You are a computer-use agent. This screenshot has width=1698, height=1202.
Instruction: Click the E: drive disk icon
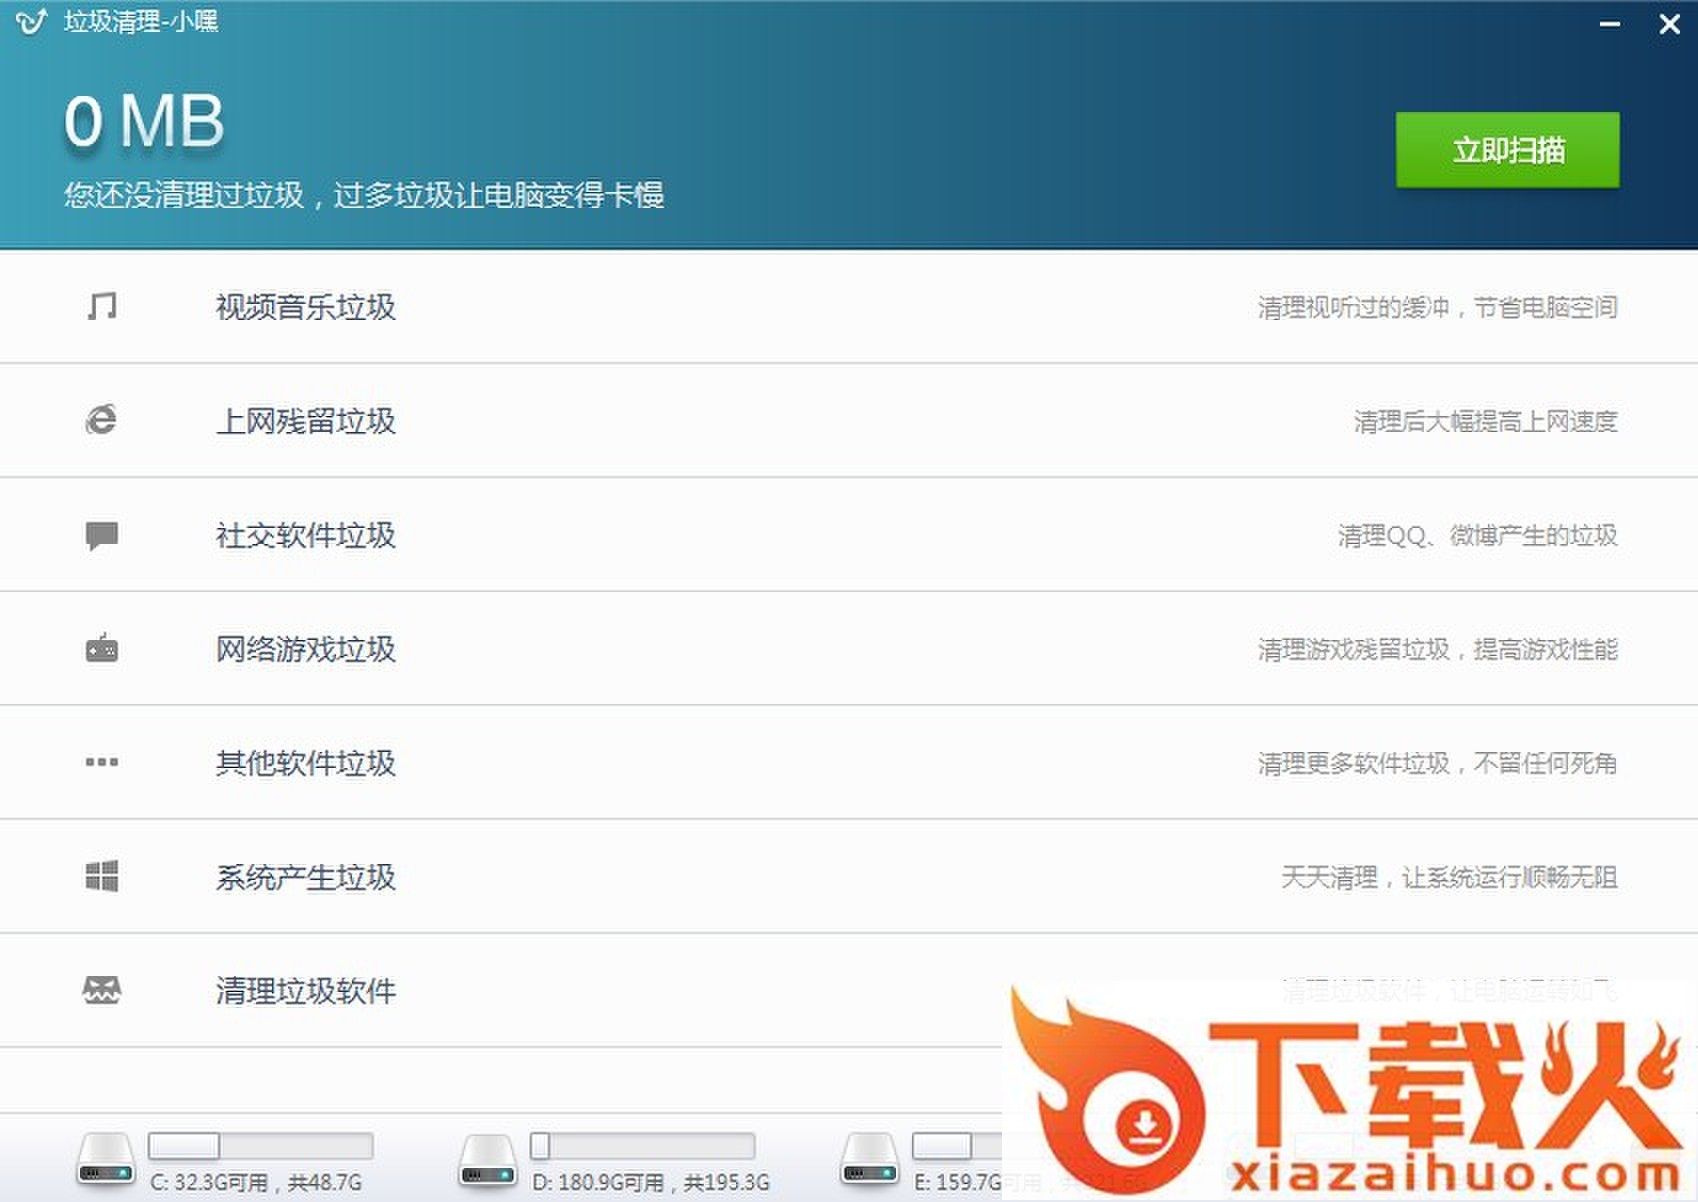[x=869, y=1161]
